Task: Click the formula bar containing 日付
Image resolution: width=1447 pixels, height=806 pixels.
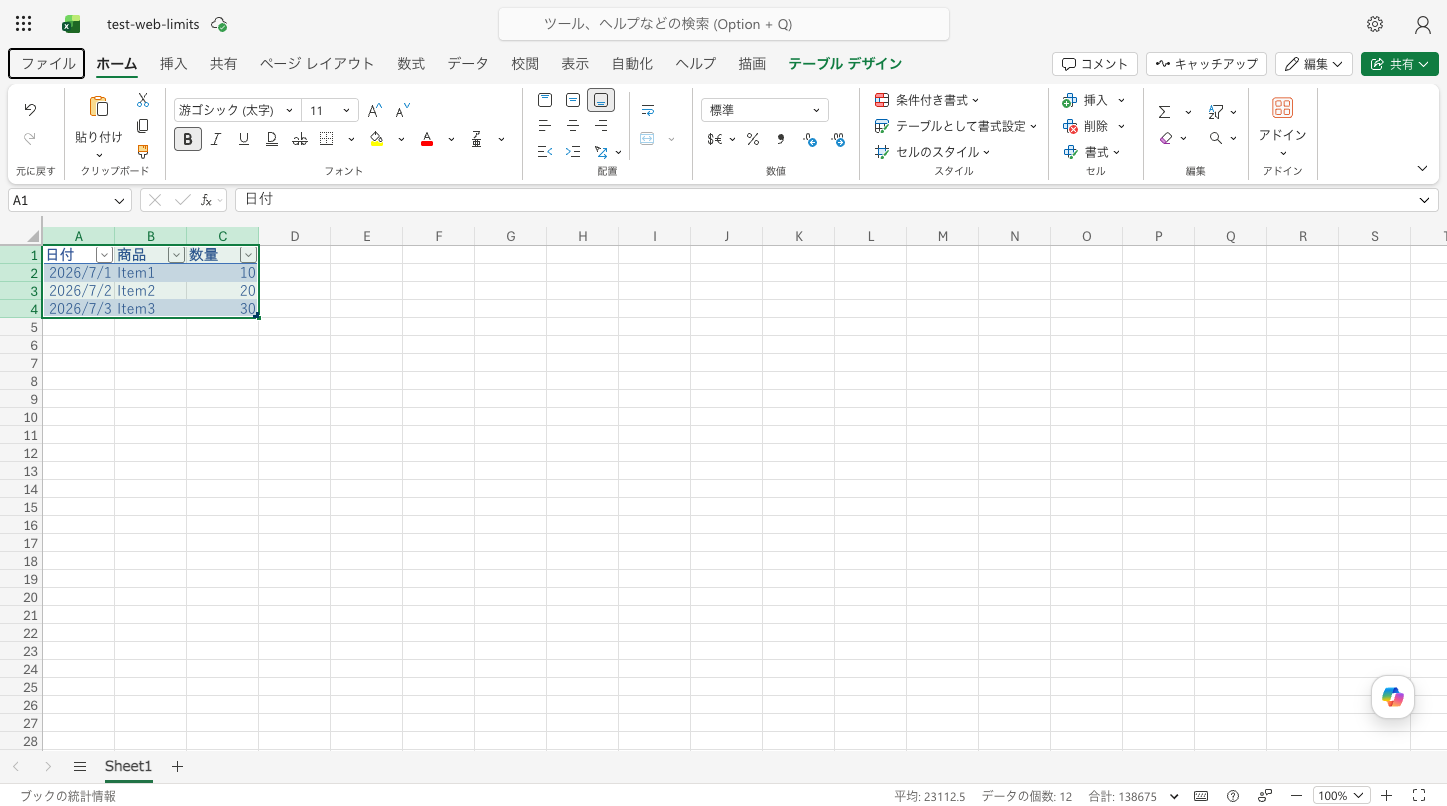Action: point(836,200)
